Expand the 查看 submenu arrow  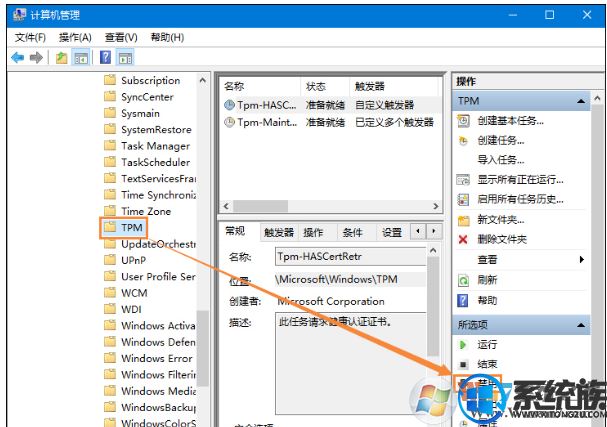[581, 260]
